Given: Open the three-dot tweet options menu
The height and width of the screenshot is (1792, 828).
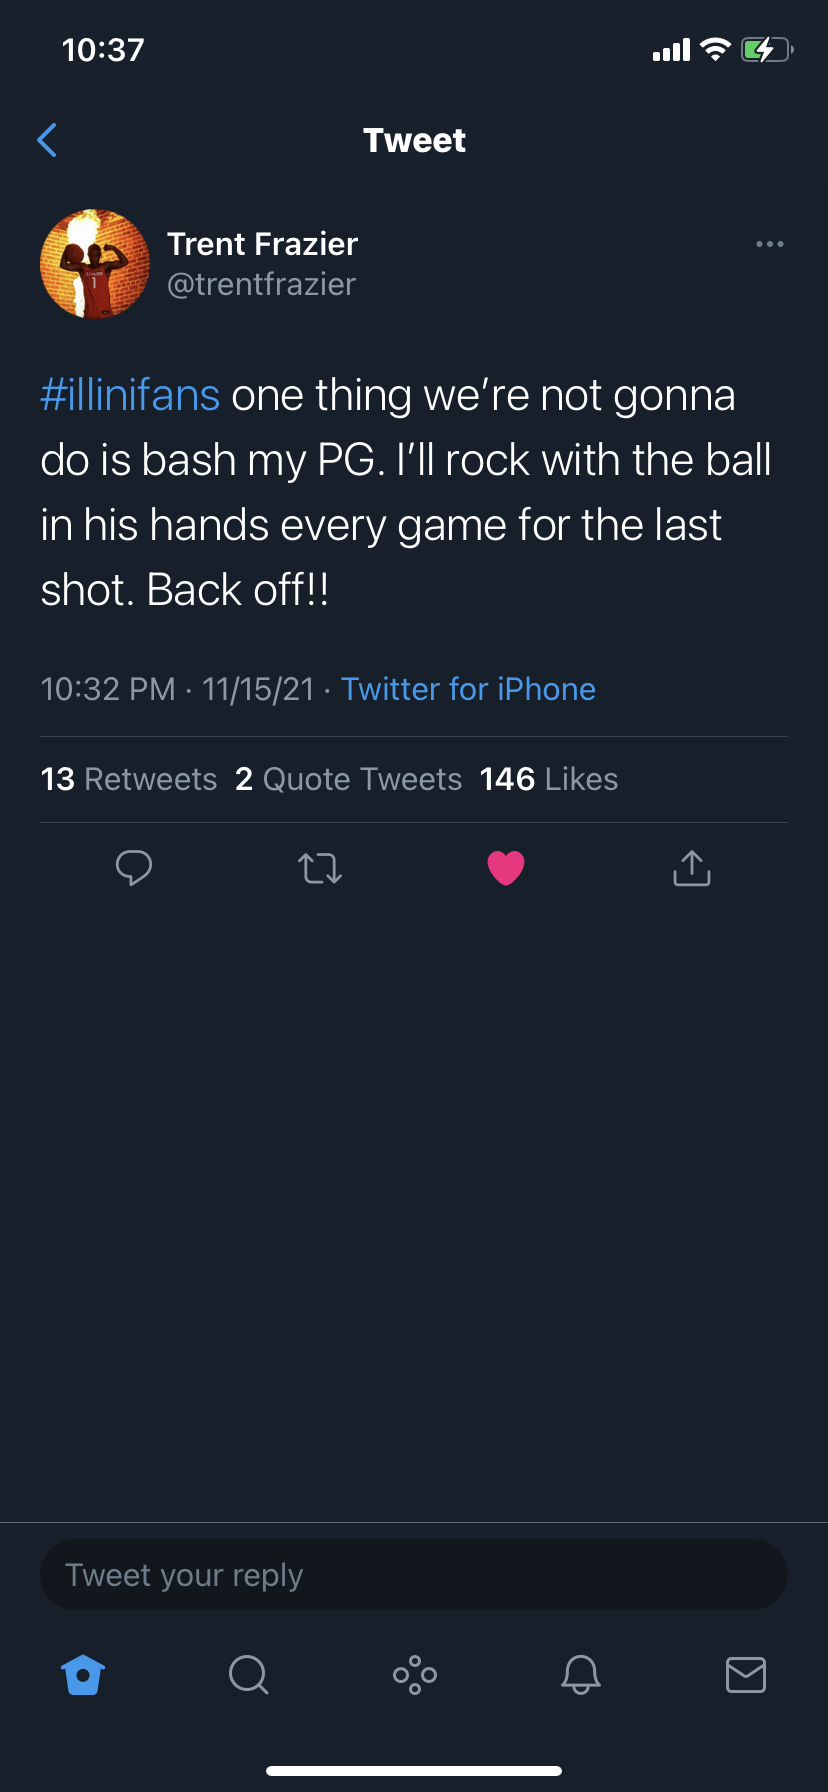Looking at the screenshot, I should [x=769, y=244].
